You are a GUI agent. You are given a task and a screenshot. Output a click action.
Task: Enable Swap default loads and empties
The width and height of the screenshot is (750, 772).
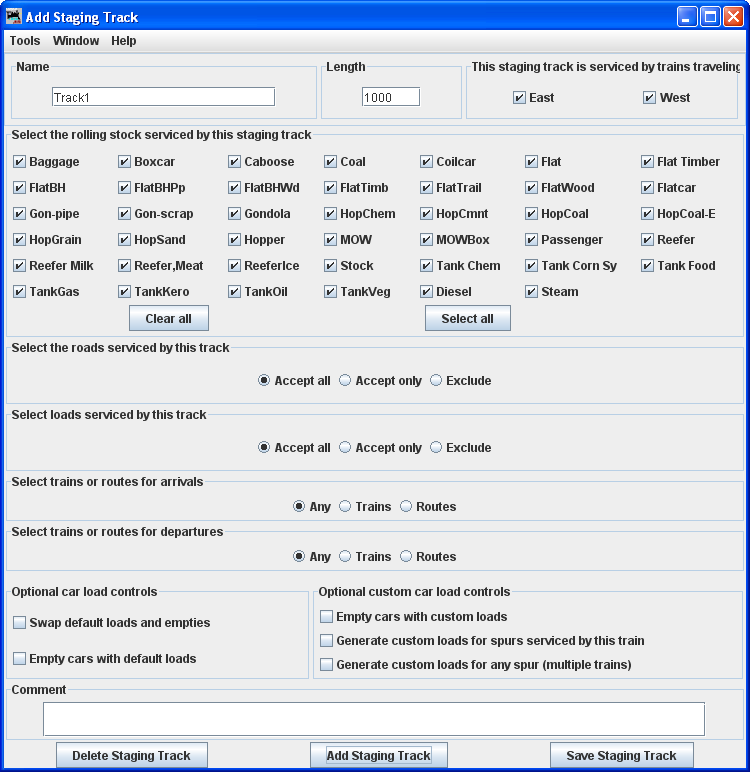pos(20,623)
